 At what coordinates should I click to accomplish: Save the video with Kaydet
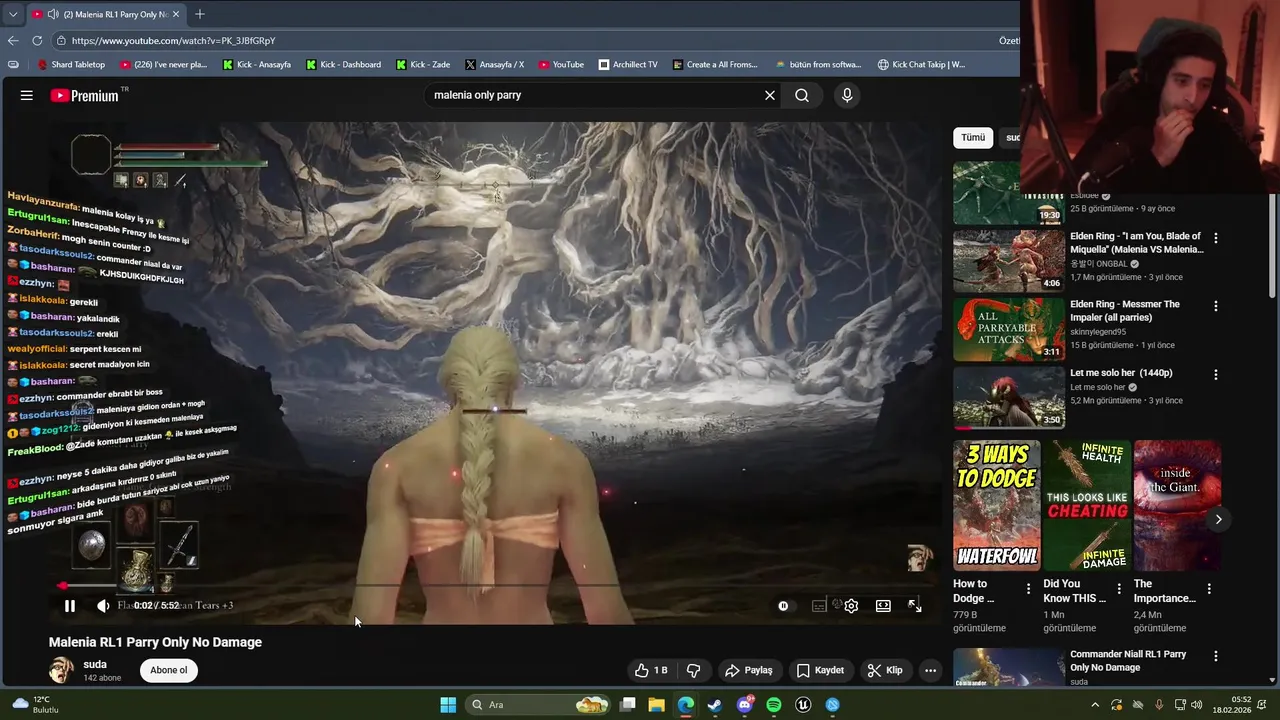pyautogui.click(x=820, y=670)
